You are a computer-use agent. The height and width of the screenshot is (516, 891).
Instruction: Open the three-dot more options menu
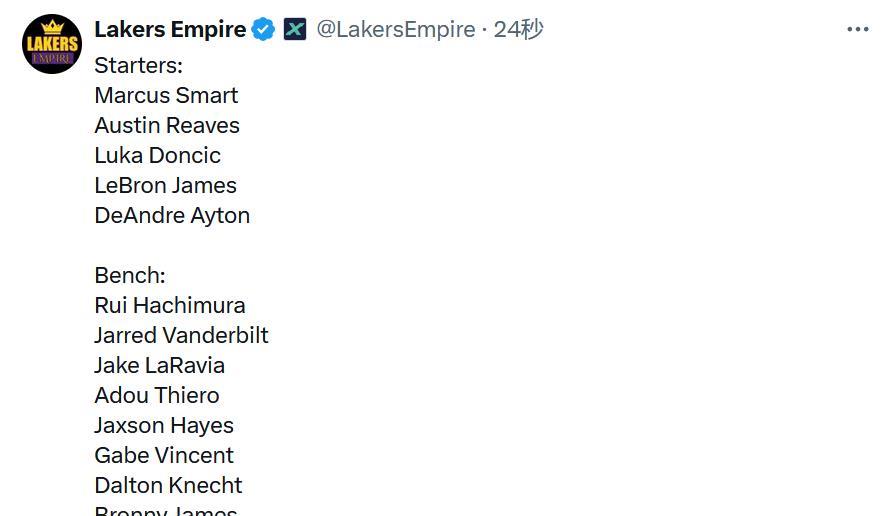pyautogui.click(x=857, y=29)
